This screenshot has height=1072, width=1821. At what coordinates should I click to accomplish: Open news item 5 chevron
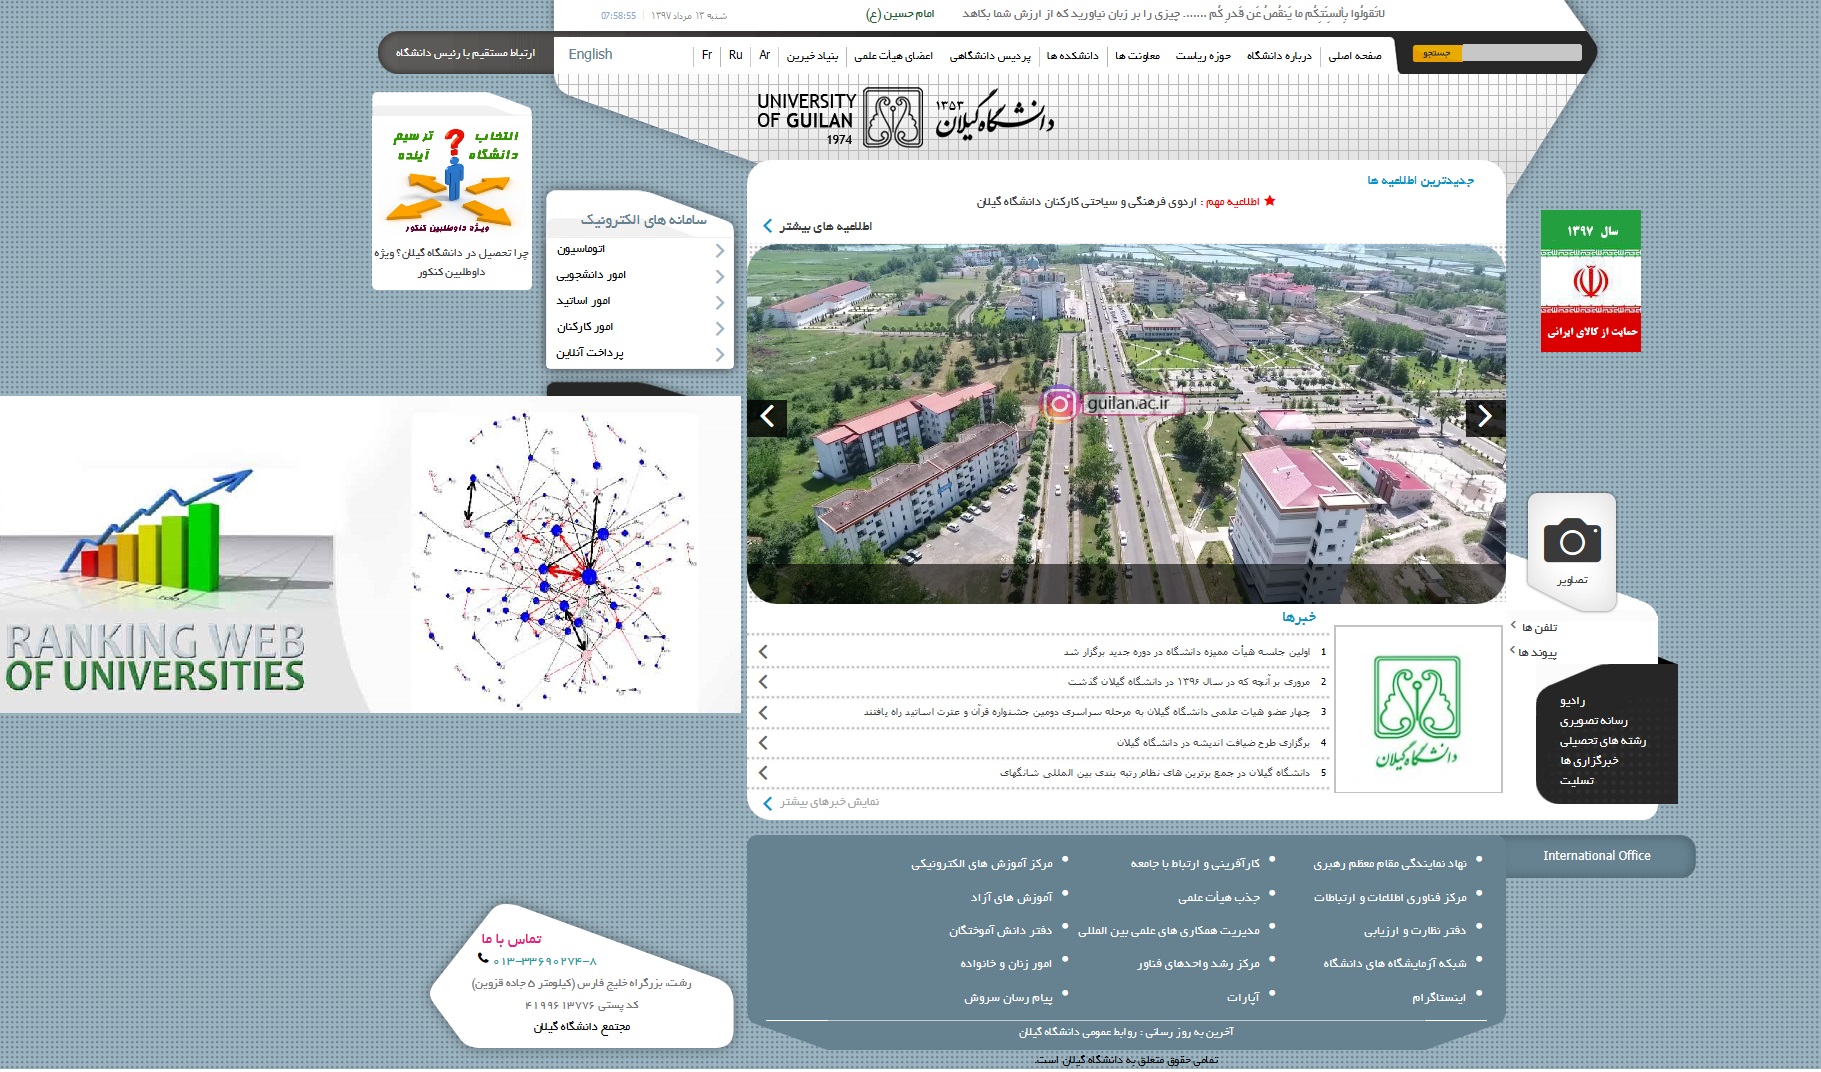(x=763, y=773)
